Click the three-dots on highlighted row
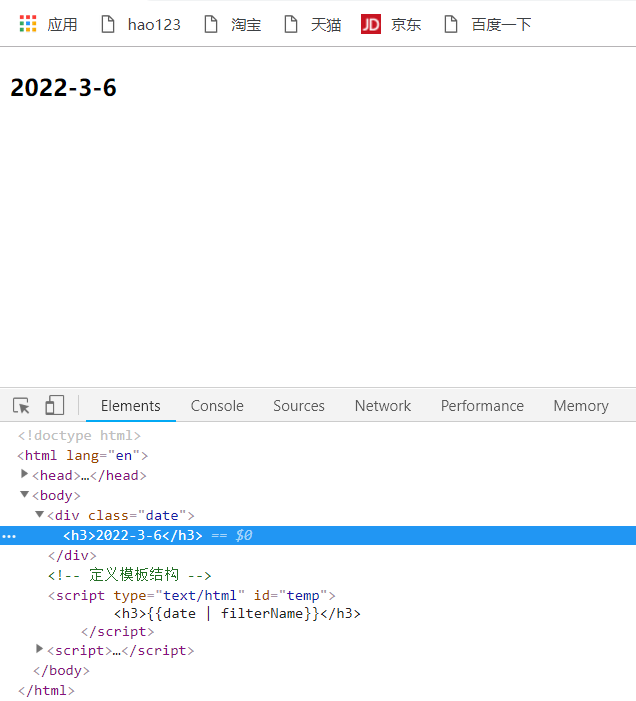636x701 pixels. [x=9, y=536]
